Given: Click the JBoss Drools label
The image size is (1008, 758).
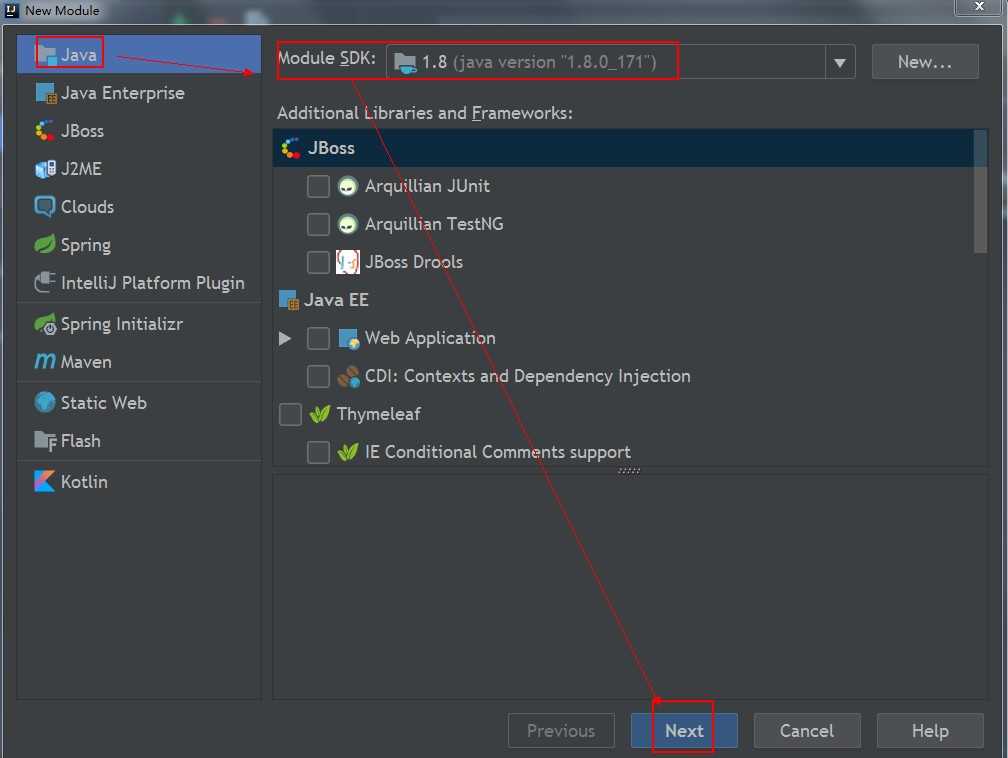Looking at the screenshot, I should (x=413, y=262).
